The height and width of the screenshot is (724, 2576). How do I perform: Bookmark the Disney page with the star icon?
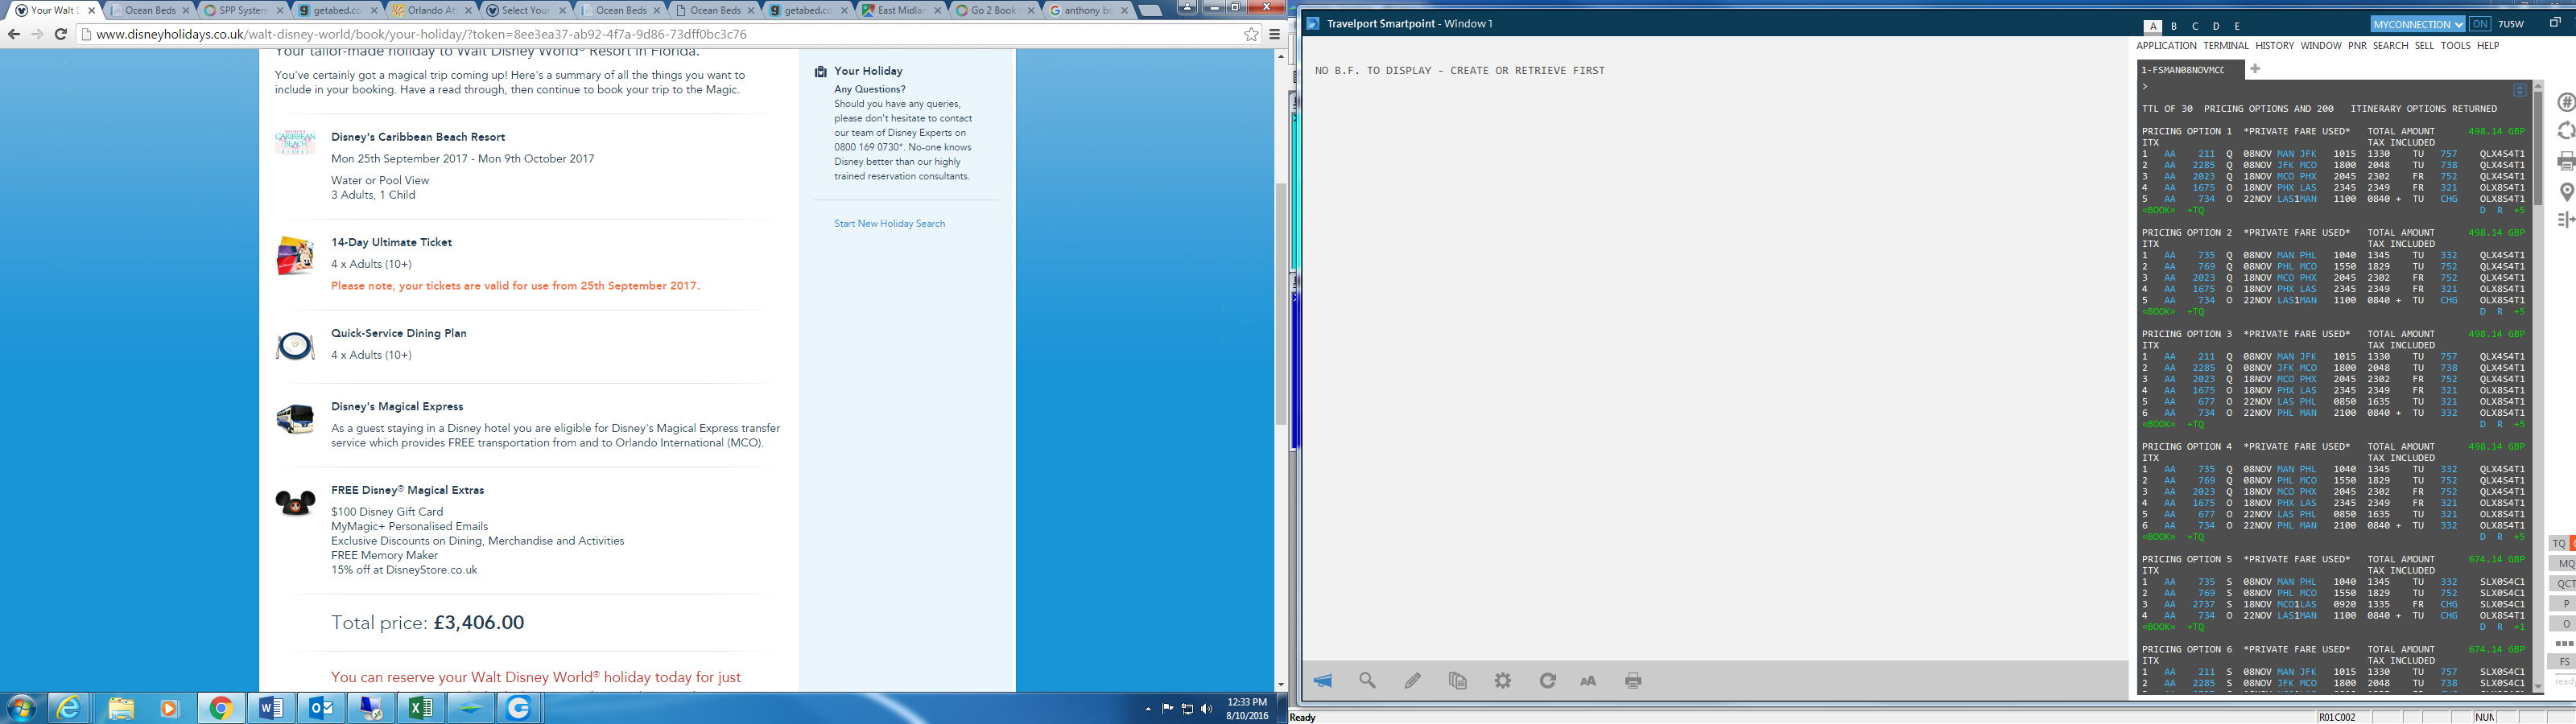tap(1251, 34)
